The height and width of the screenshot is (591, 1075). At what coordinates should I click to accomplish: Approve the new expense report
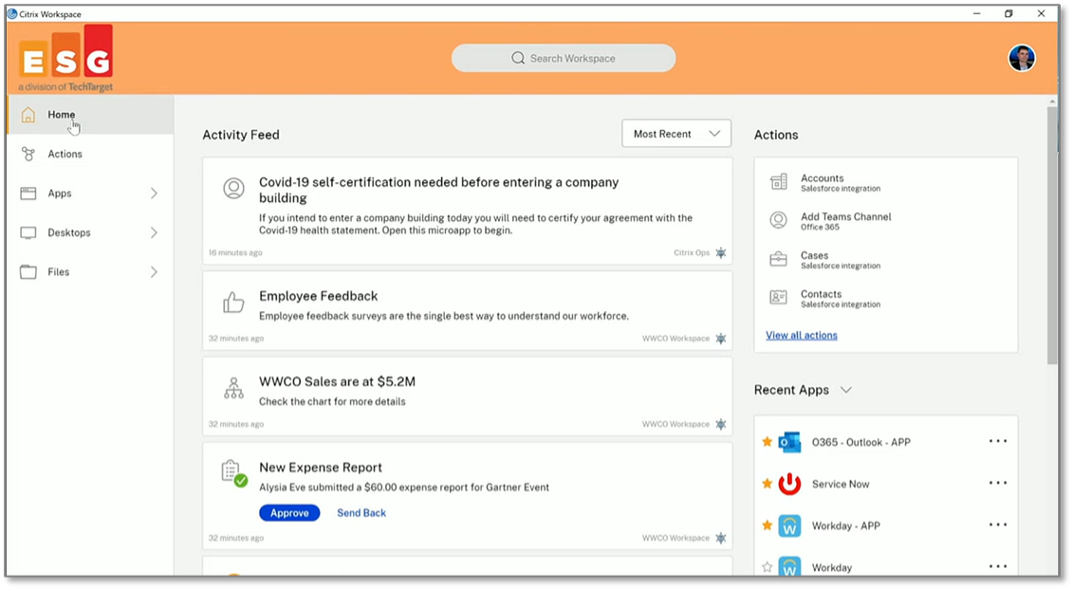289,513
